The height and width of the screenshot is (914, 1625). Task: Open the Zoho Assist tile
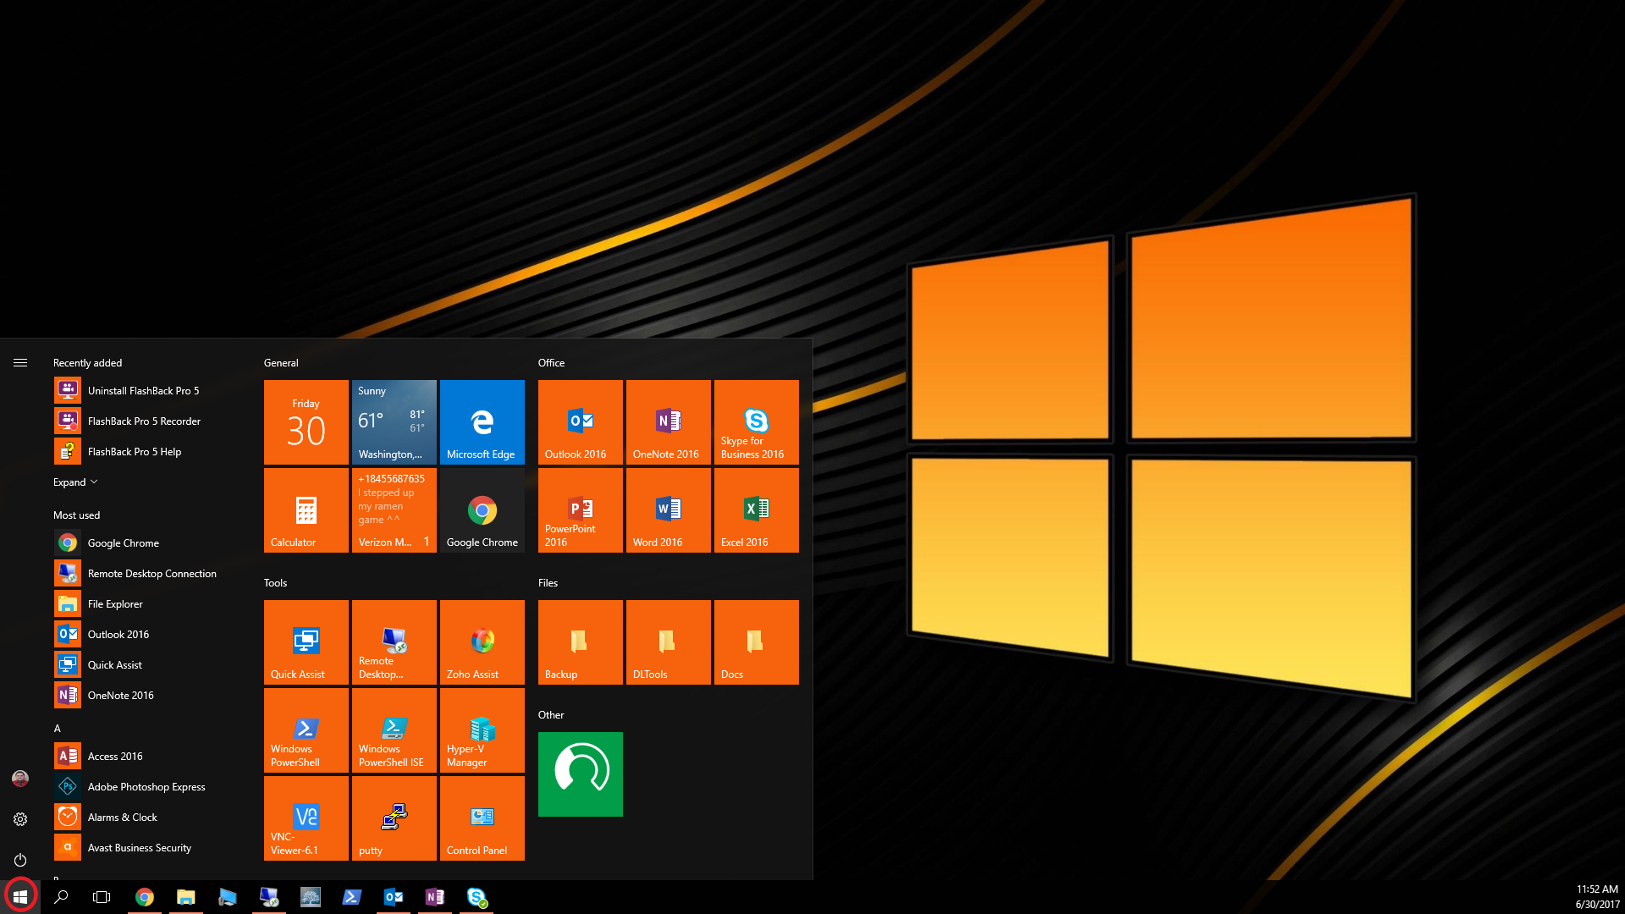(482, 642)
